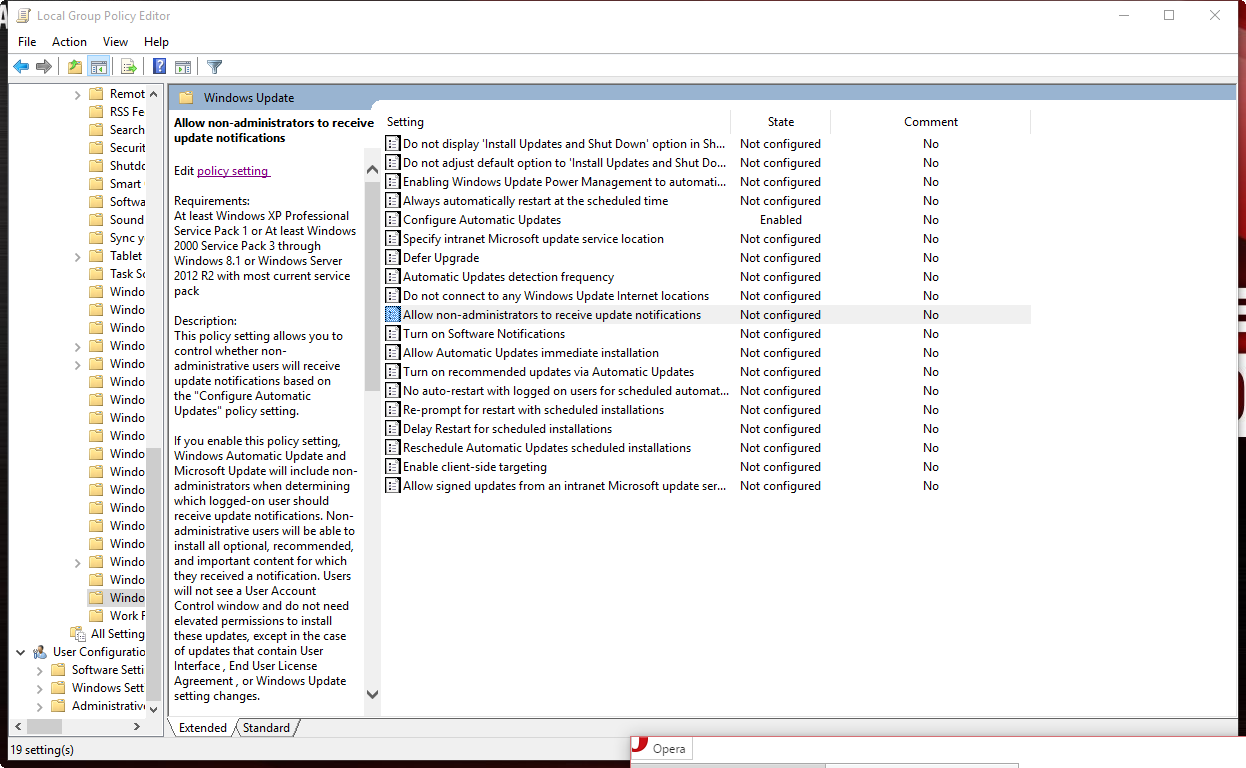The image size is (1246, 768).
Task: Switch to the Standard tab
Action: (x=266, y=728)
